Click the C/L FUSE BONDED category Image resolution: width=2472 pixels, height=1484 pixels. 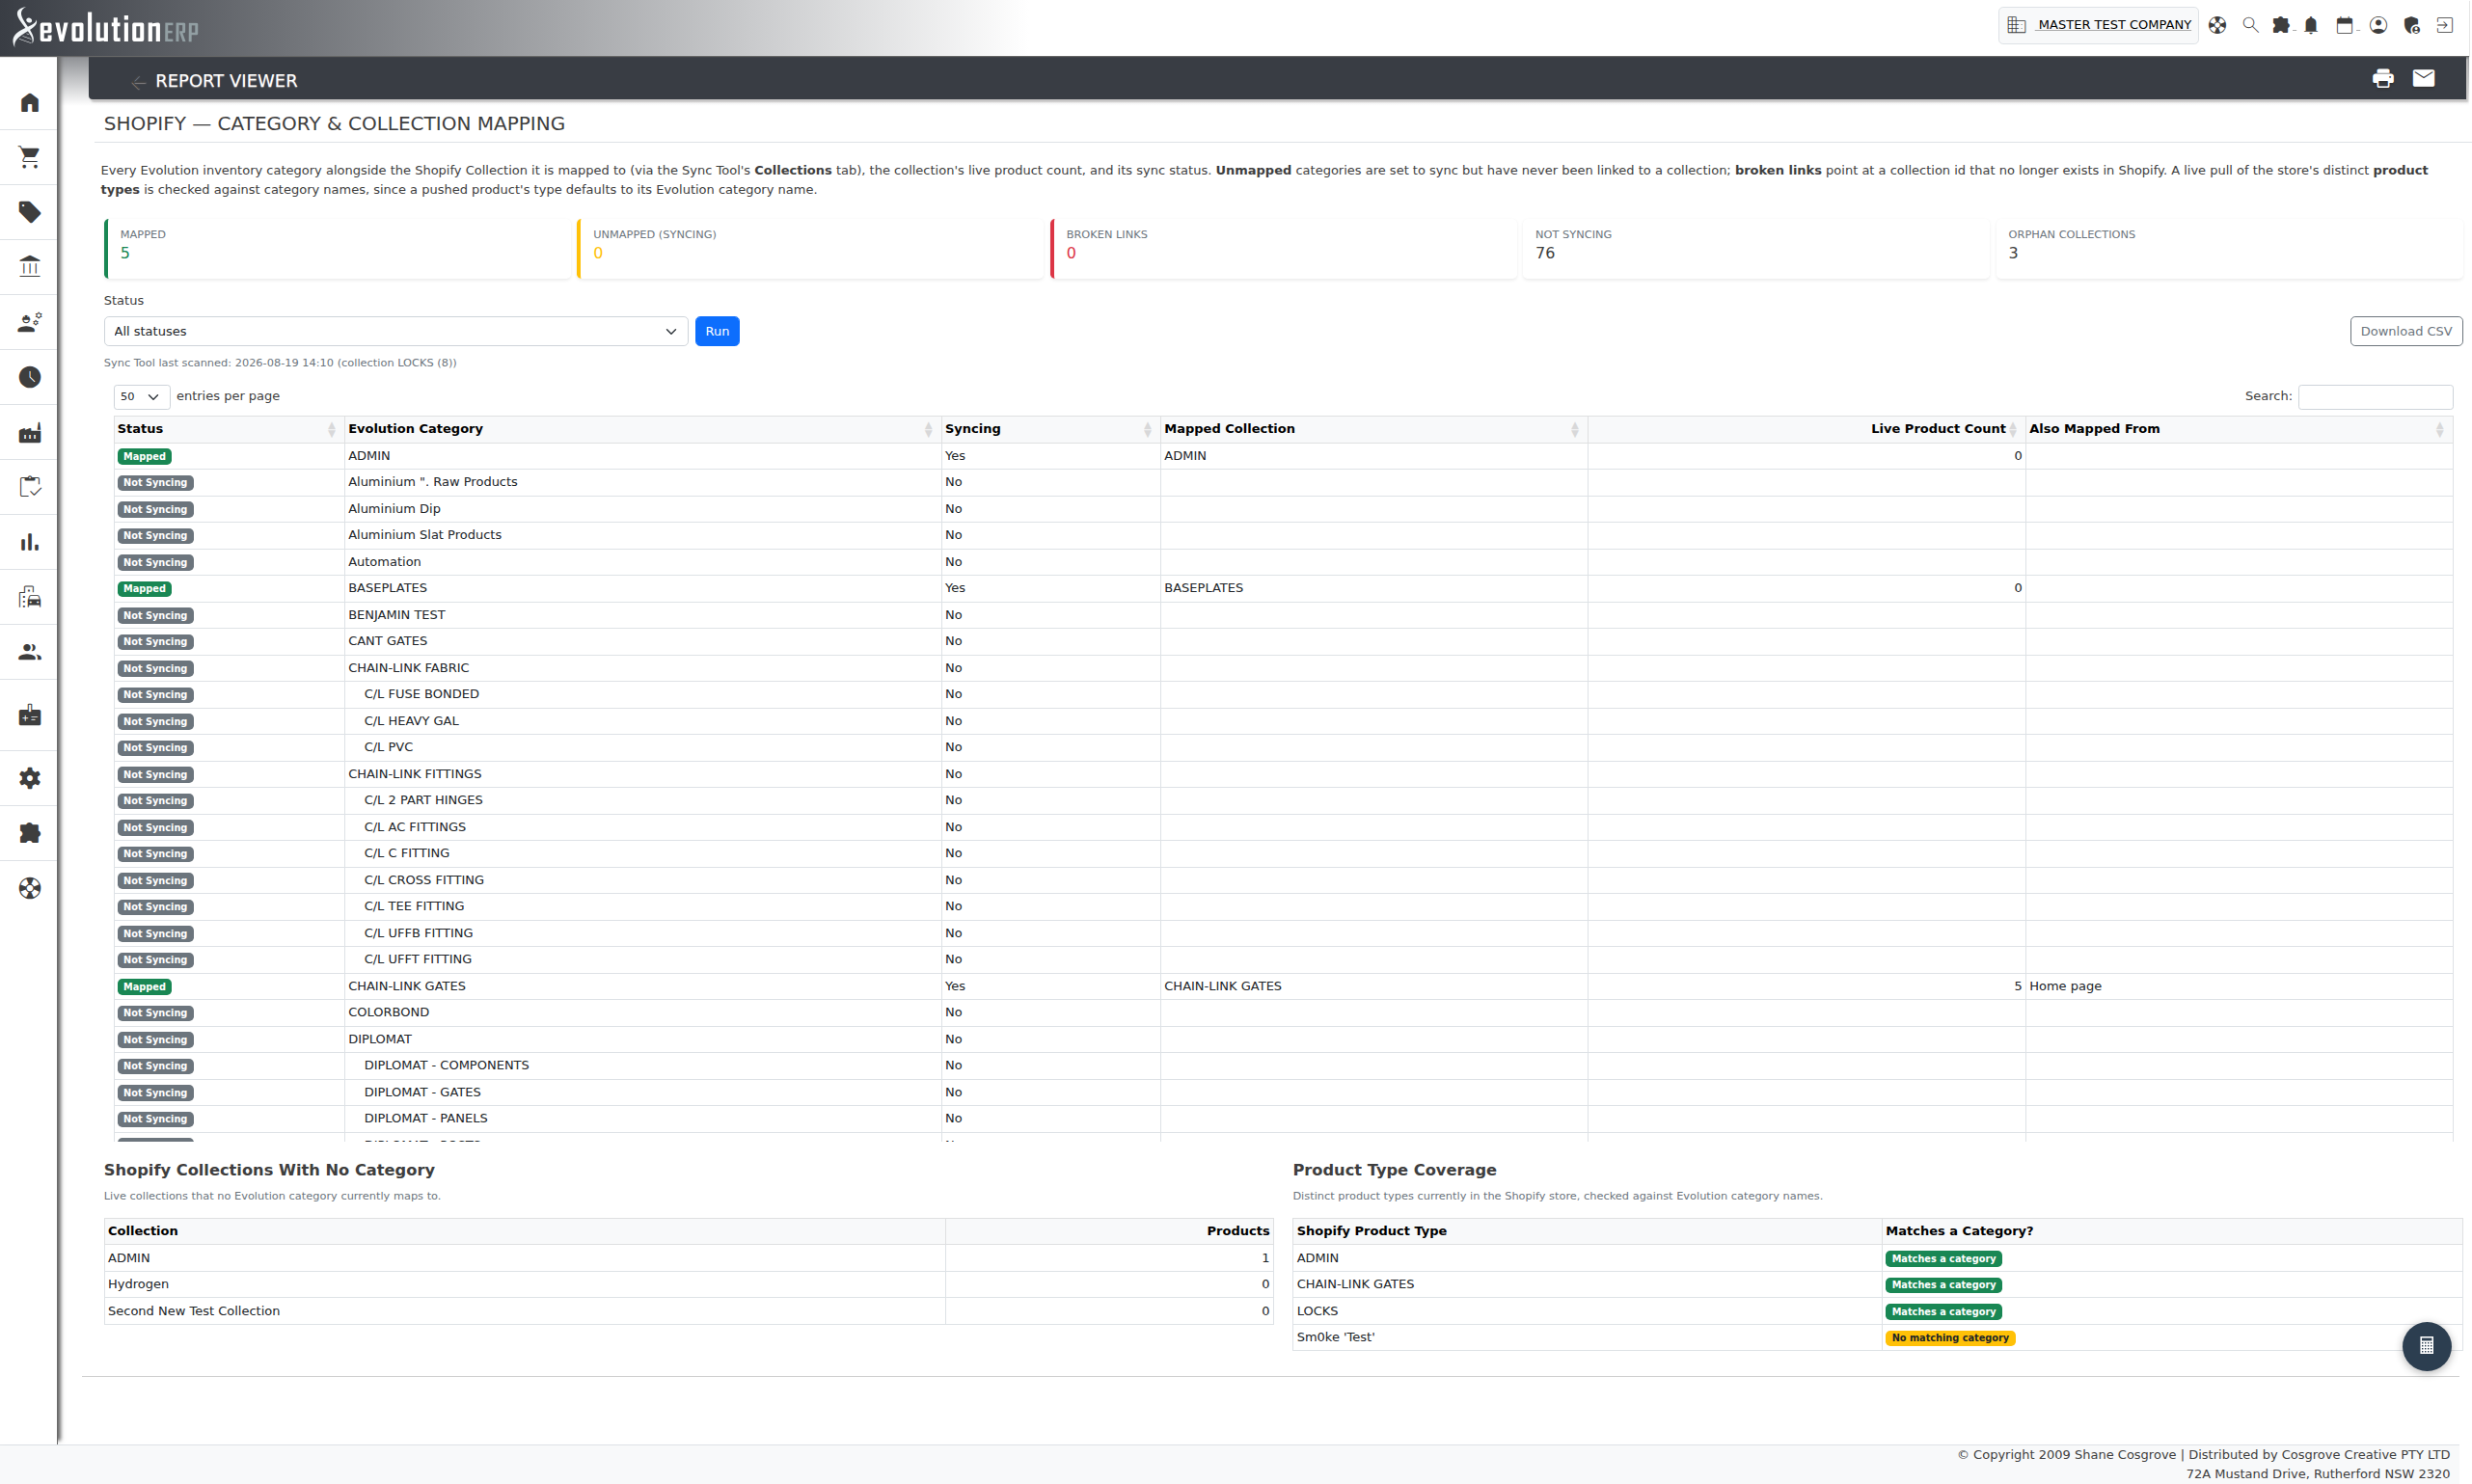tap(421, 694)
